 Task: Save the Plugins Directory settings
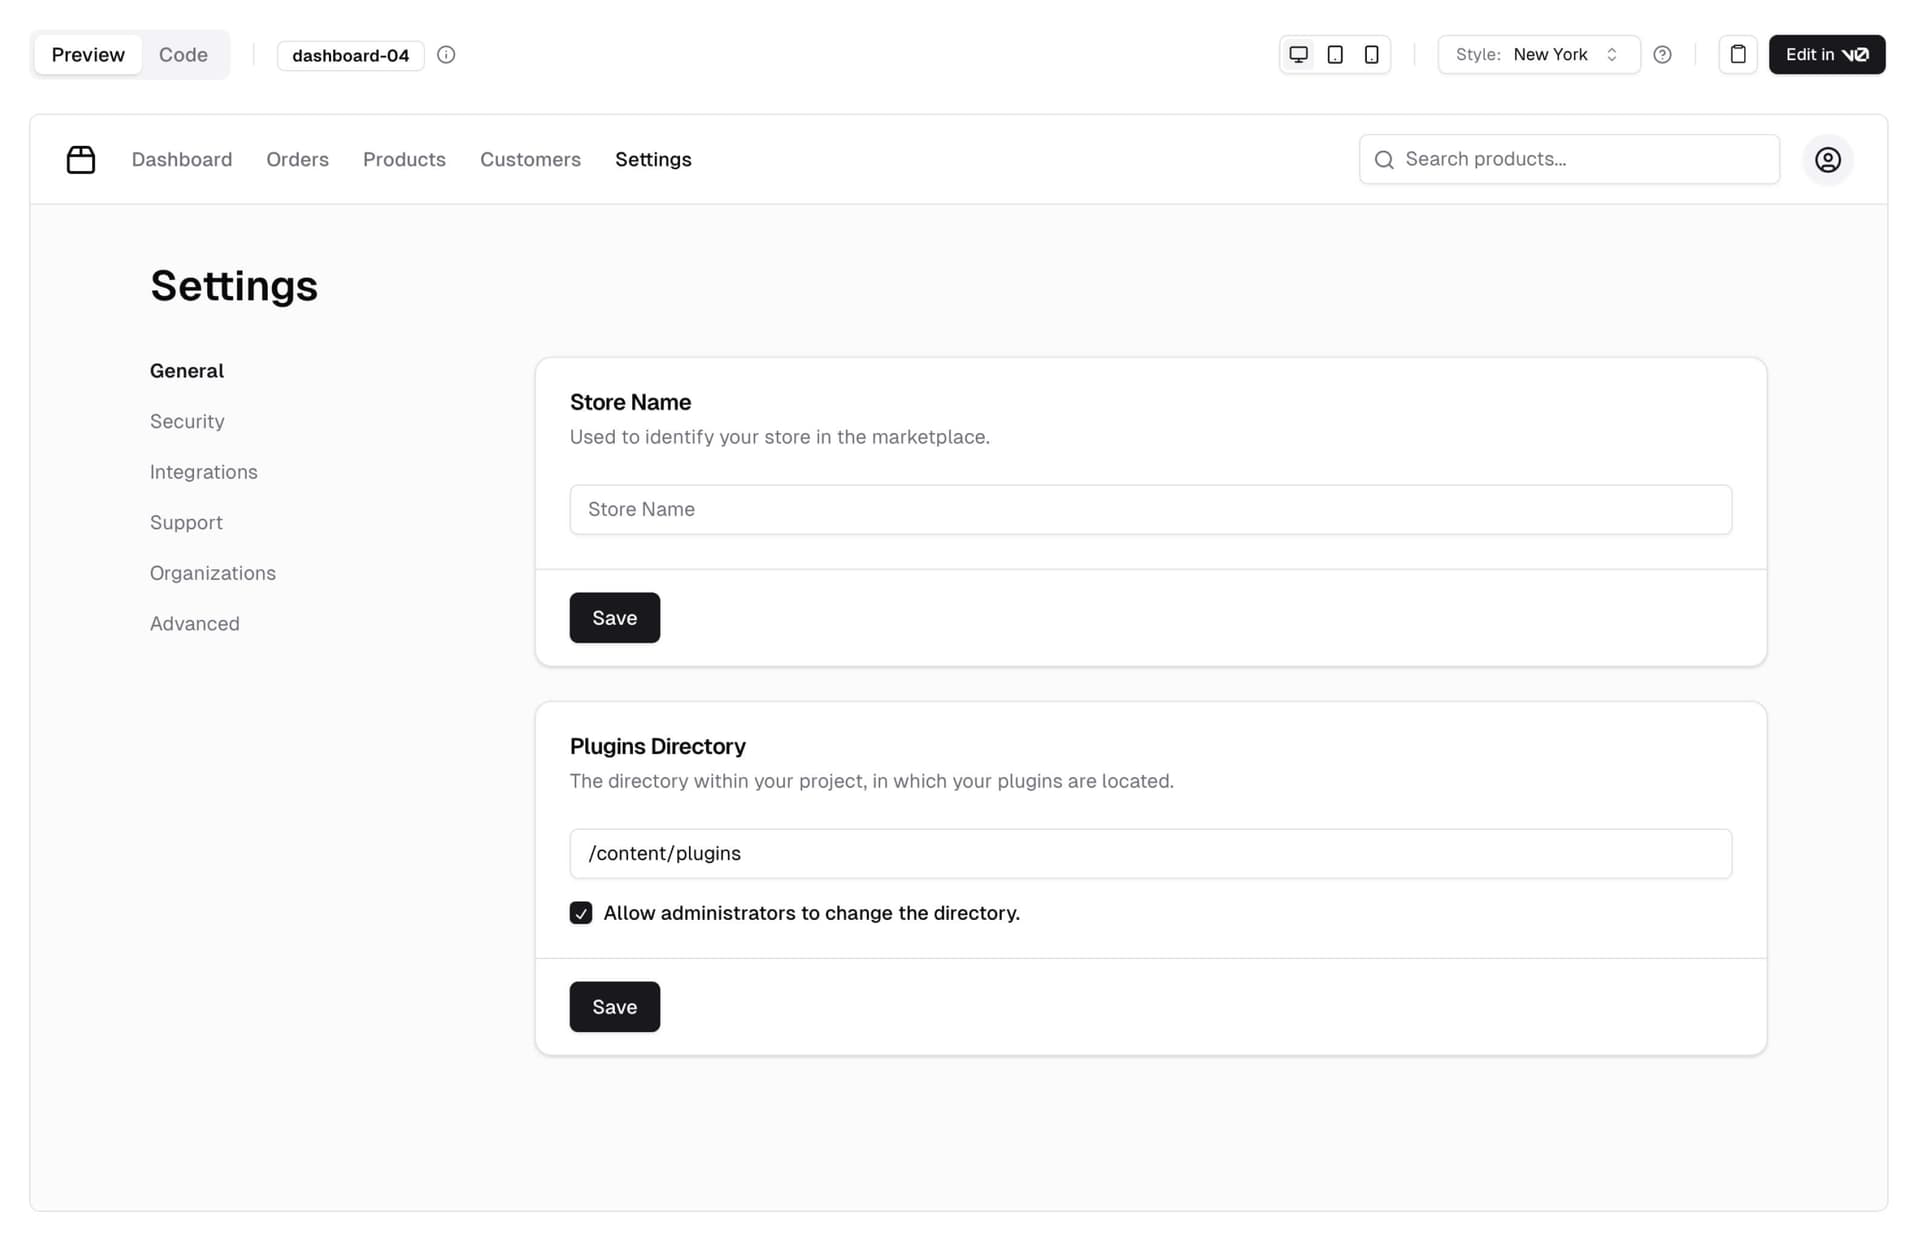pos(614,1006)
